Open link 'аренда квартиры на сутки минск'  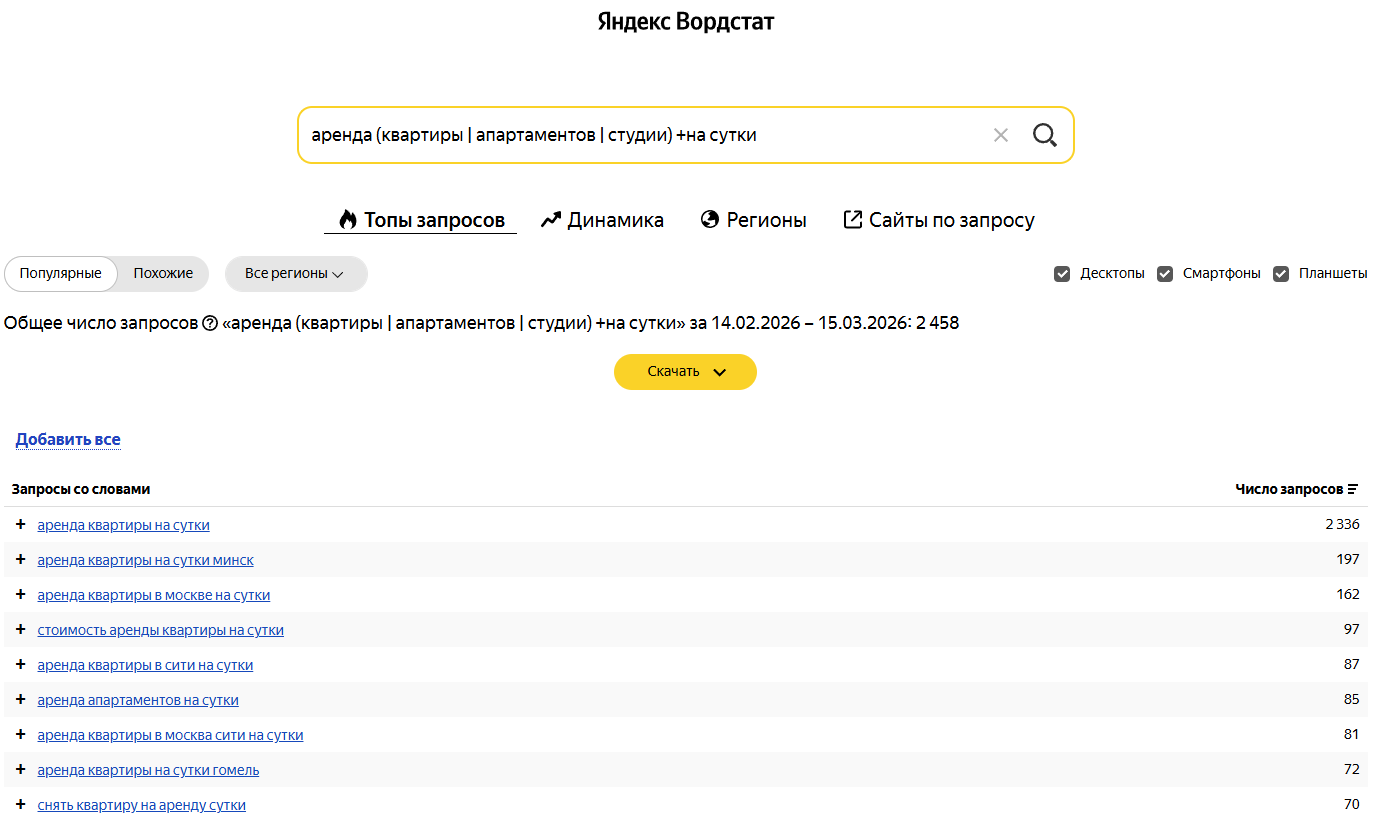146,560
